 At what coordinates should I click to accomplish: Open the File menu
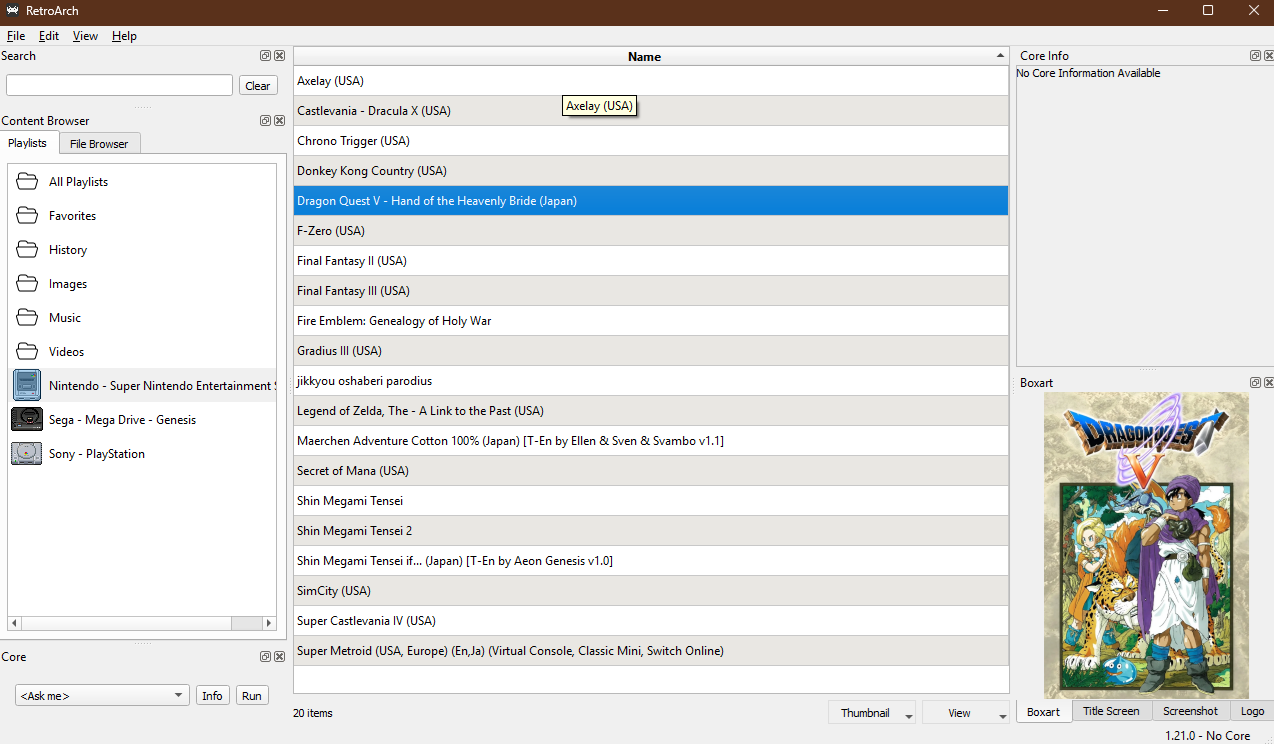point(16,36)
